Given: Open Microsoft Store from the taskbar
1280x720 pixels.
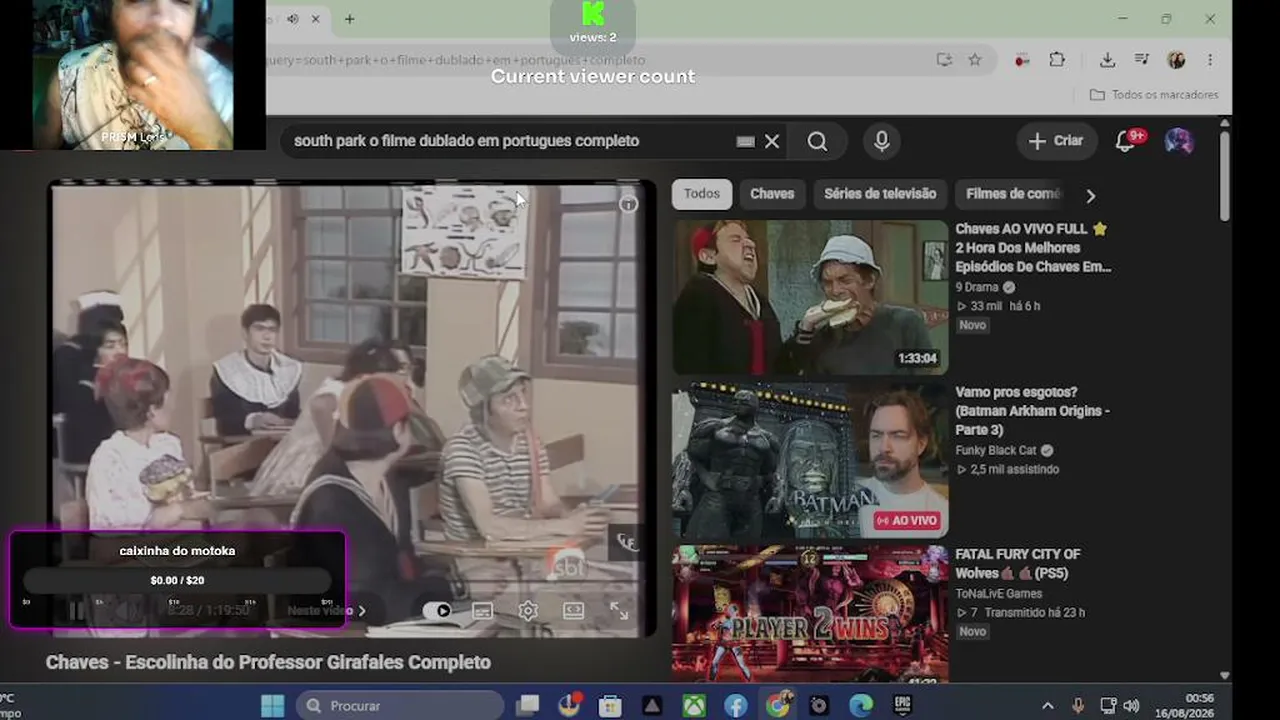Looking at the screenshot, I should (x=610, y=705).
